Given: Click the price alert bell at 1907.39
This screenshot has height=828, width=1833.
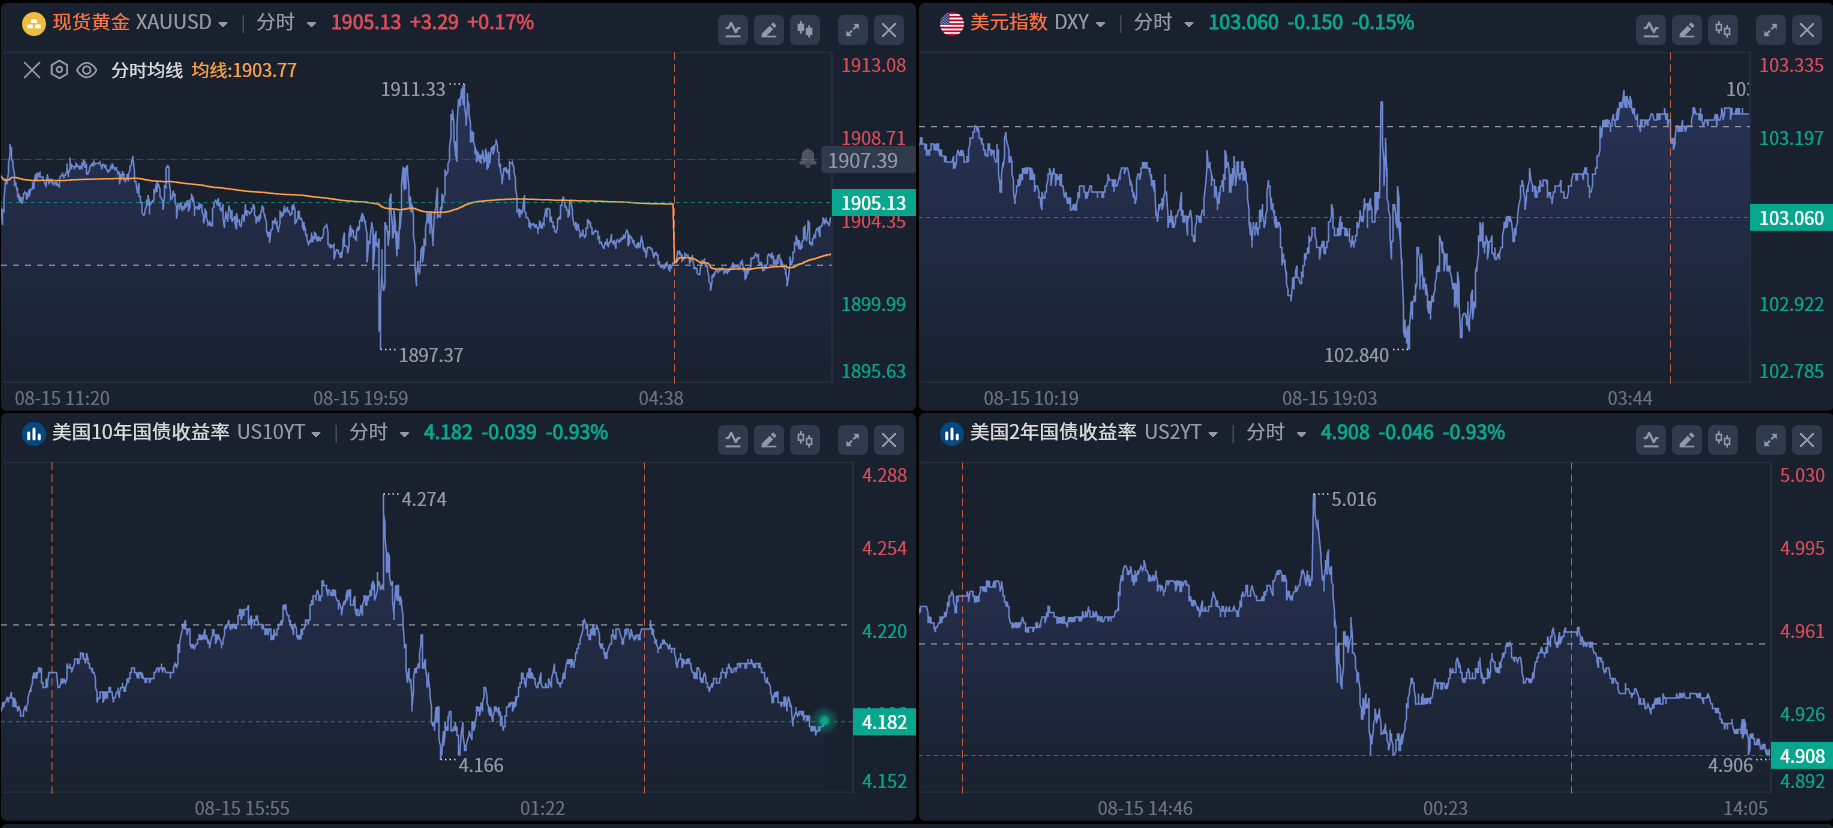Looking at the screenshot, I should 808,158.
